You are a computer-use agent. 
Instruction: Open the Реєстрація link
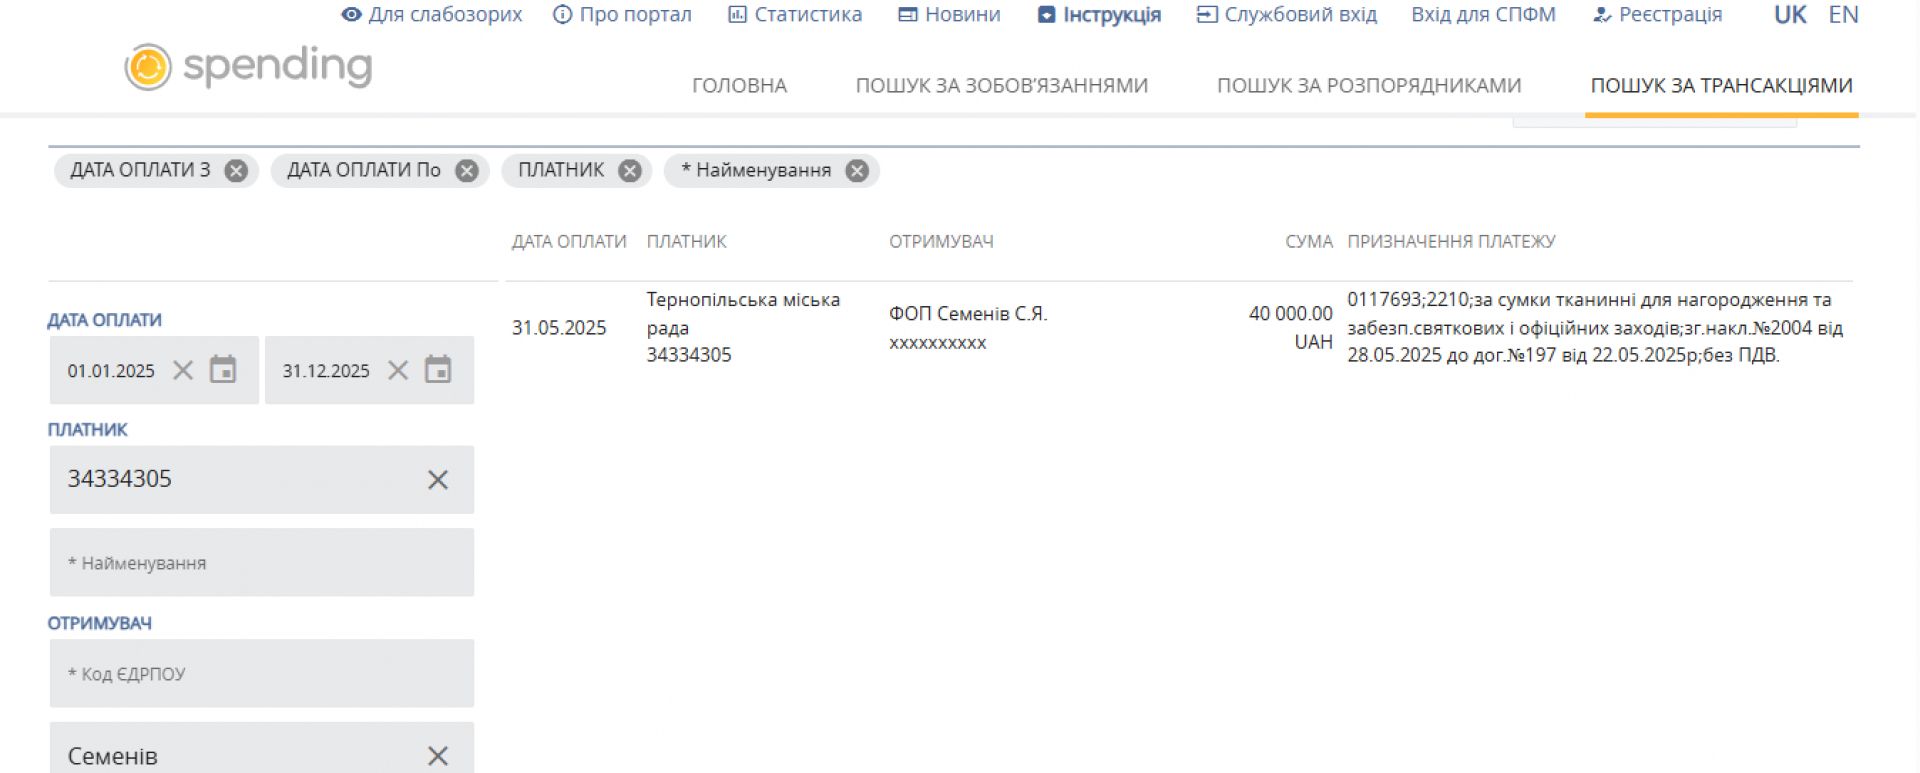(x=1657, y=15)
